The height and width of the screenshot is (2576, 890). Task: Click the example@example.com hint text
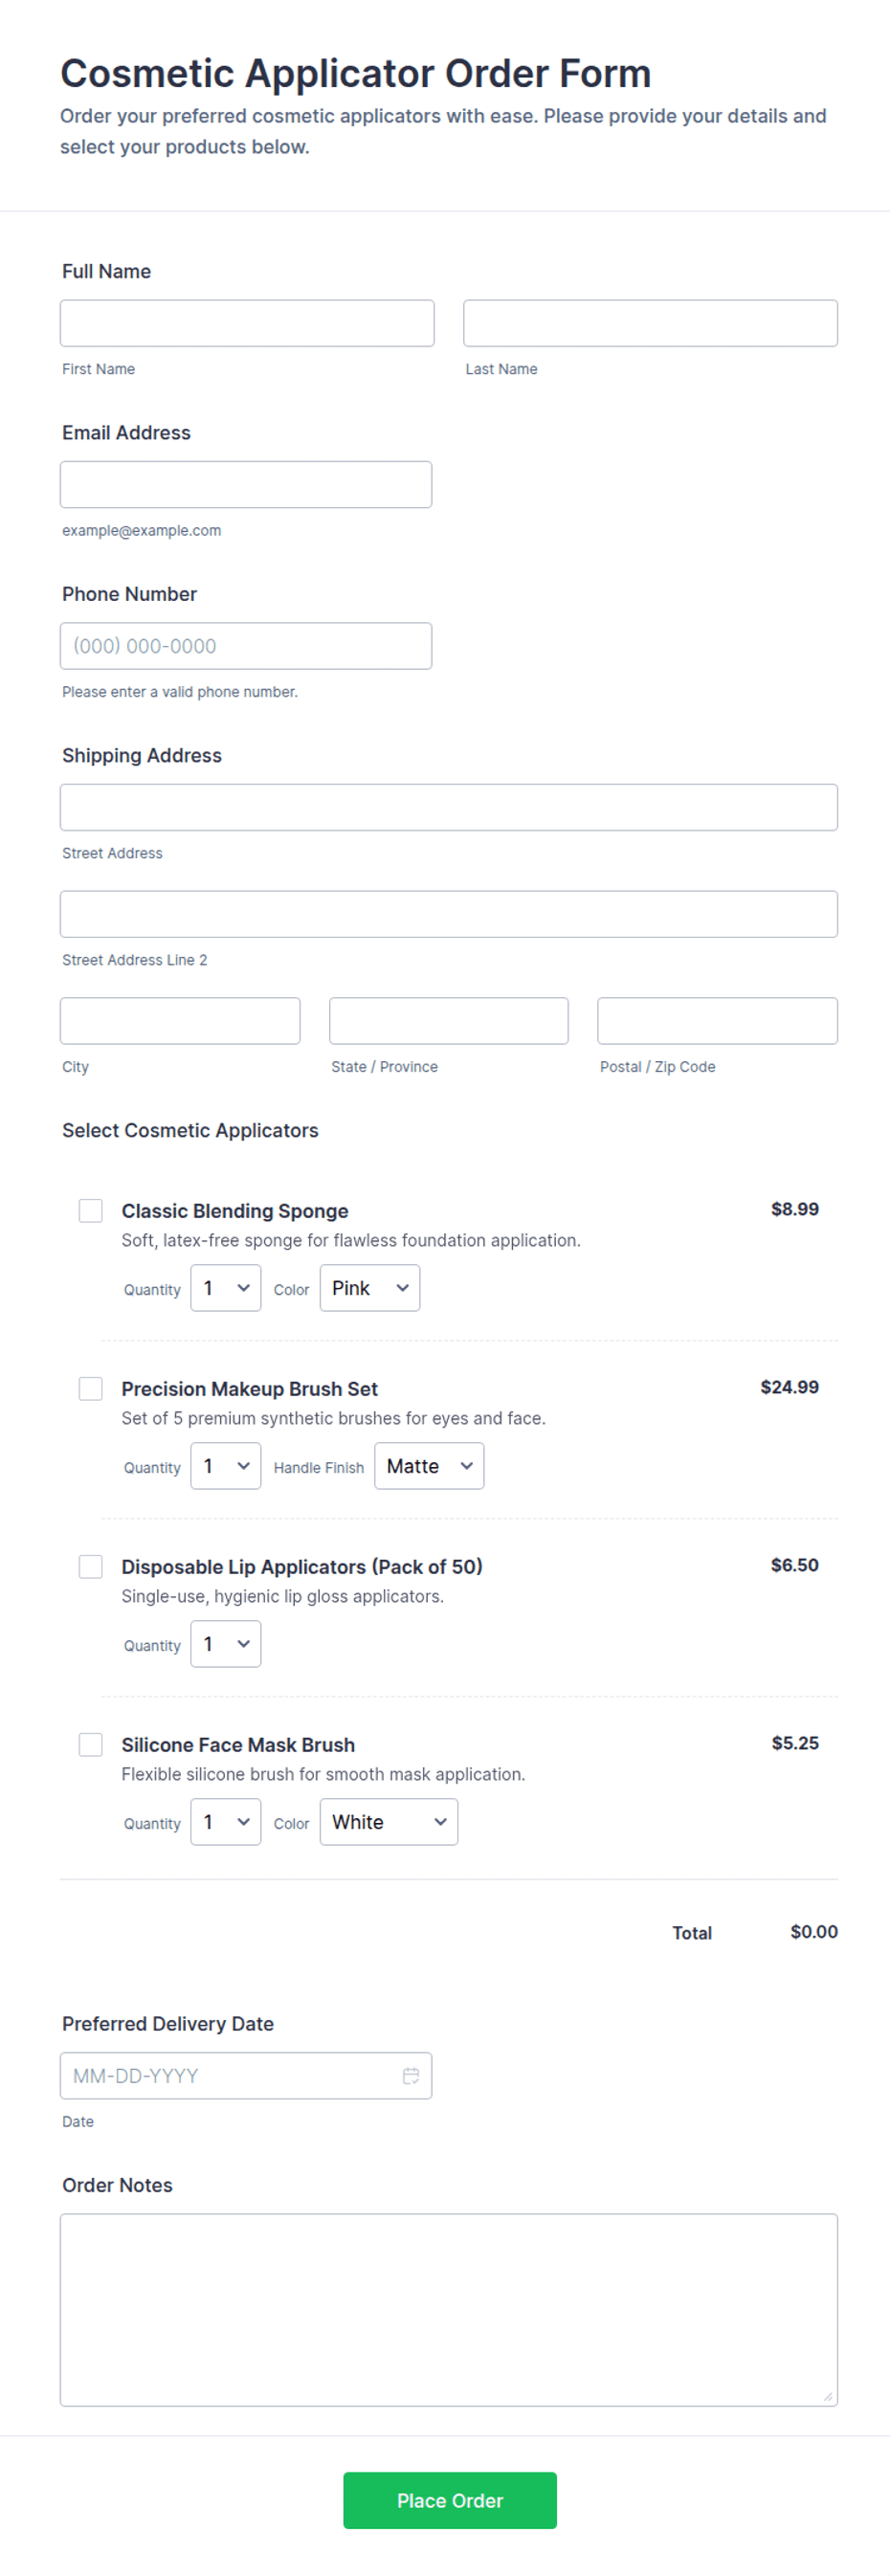pos(142,530)
